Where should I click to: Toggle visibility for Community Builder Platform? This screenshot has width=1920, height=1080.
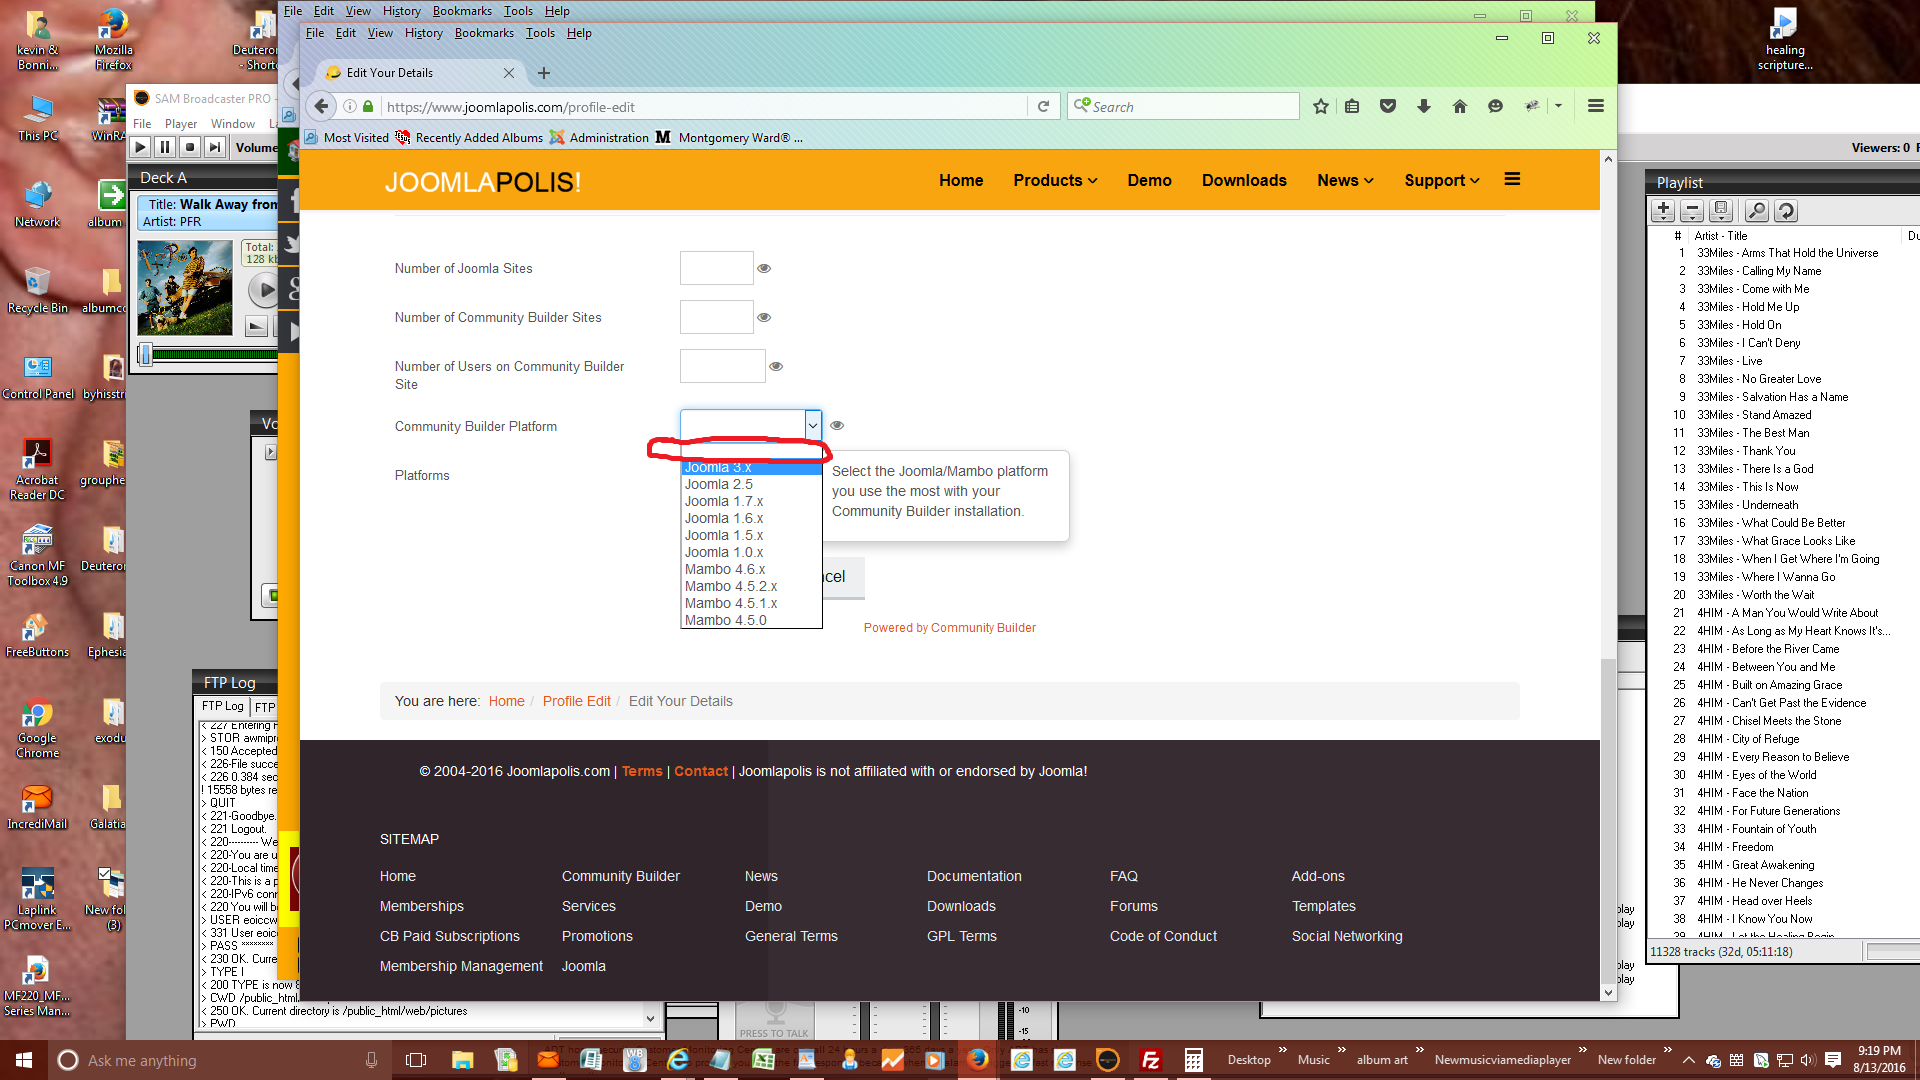pos(837,425)
